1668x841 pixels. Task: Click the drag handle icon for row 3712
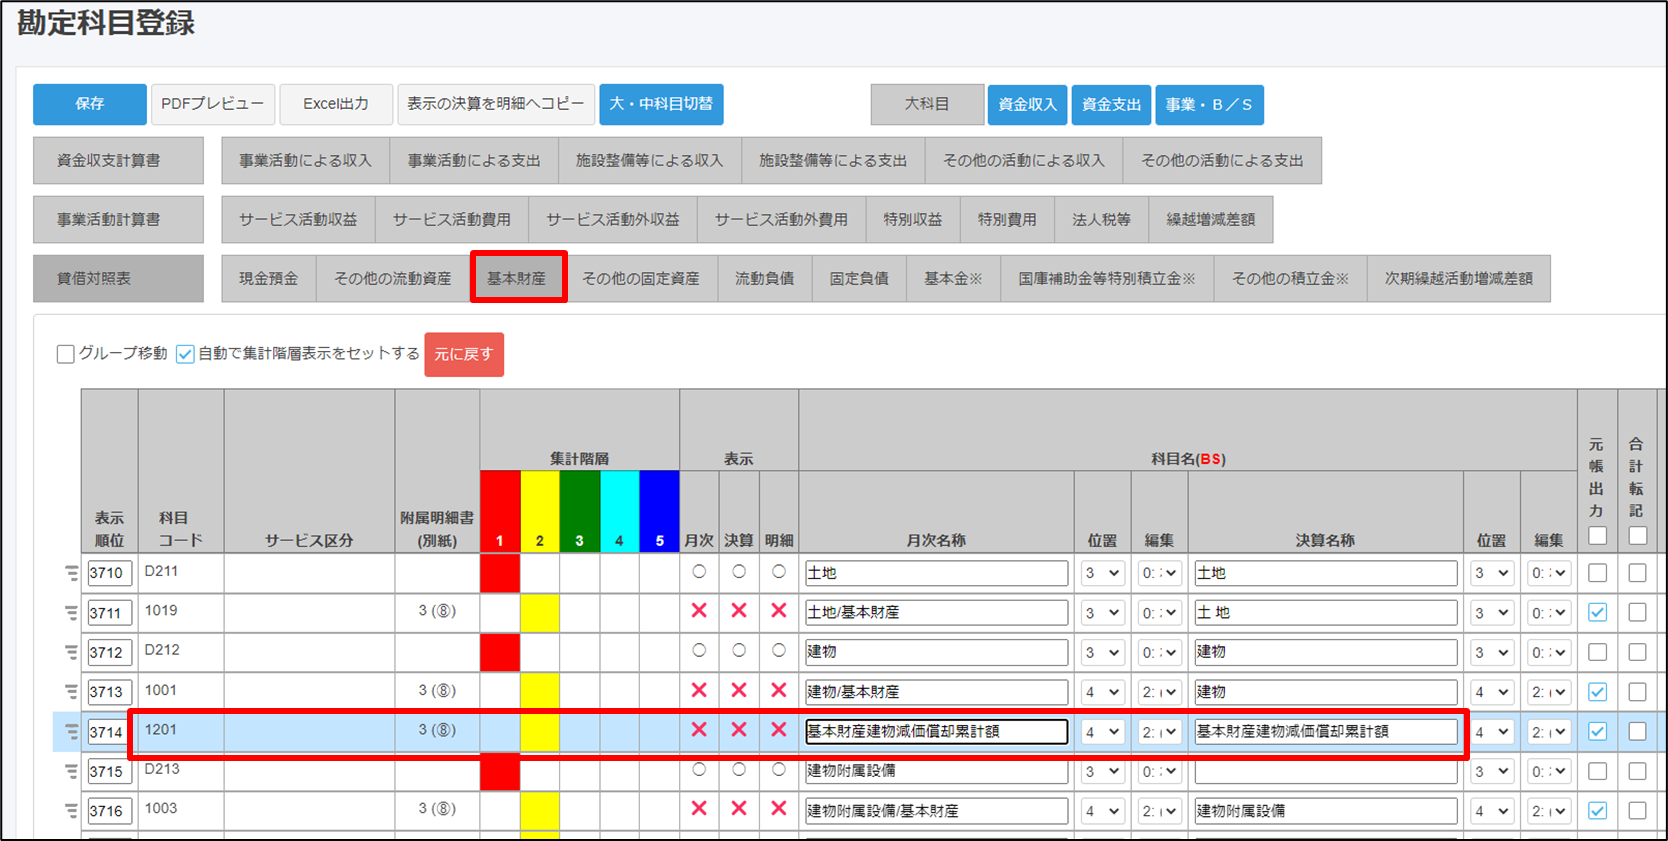coord(71,652)
